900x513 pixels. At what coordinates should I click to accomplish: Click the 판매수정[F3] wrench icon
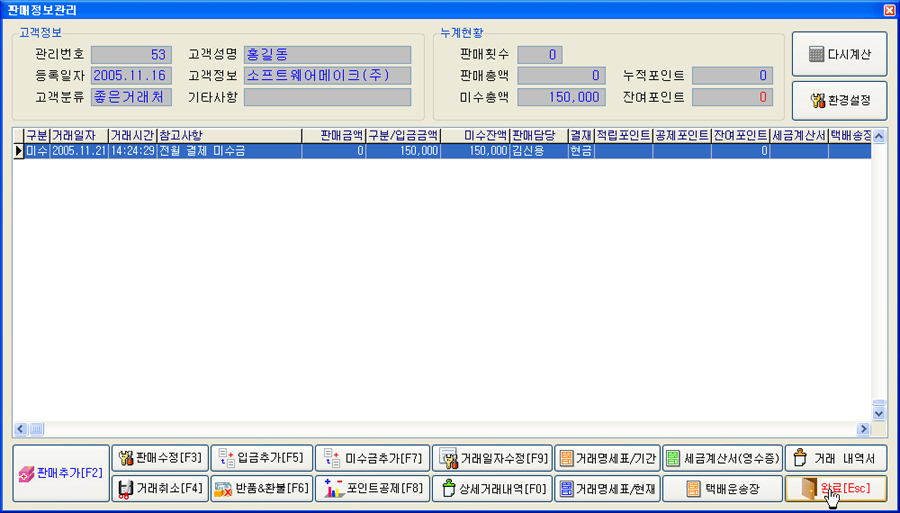(126, 458)
